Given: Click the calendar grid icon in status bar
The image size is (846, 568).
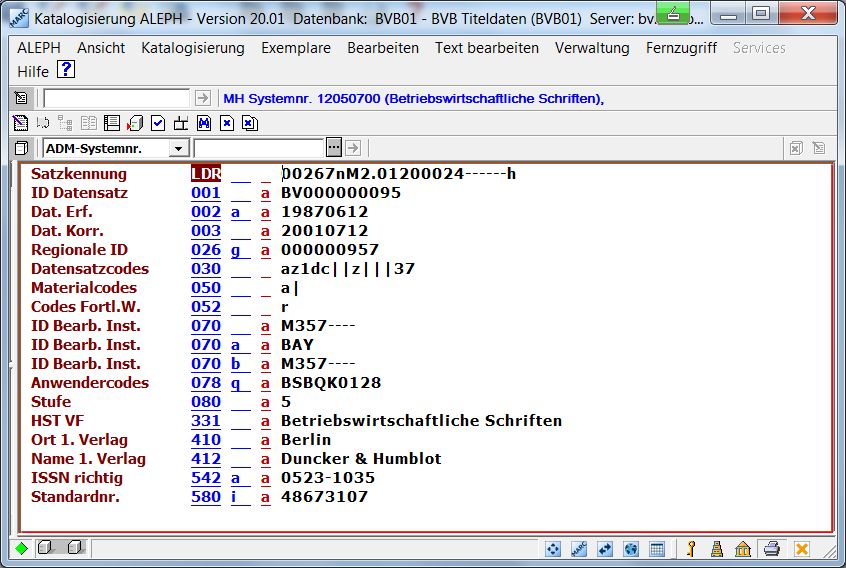Looking at the screenshot, I should coord(657,549).
